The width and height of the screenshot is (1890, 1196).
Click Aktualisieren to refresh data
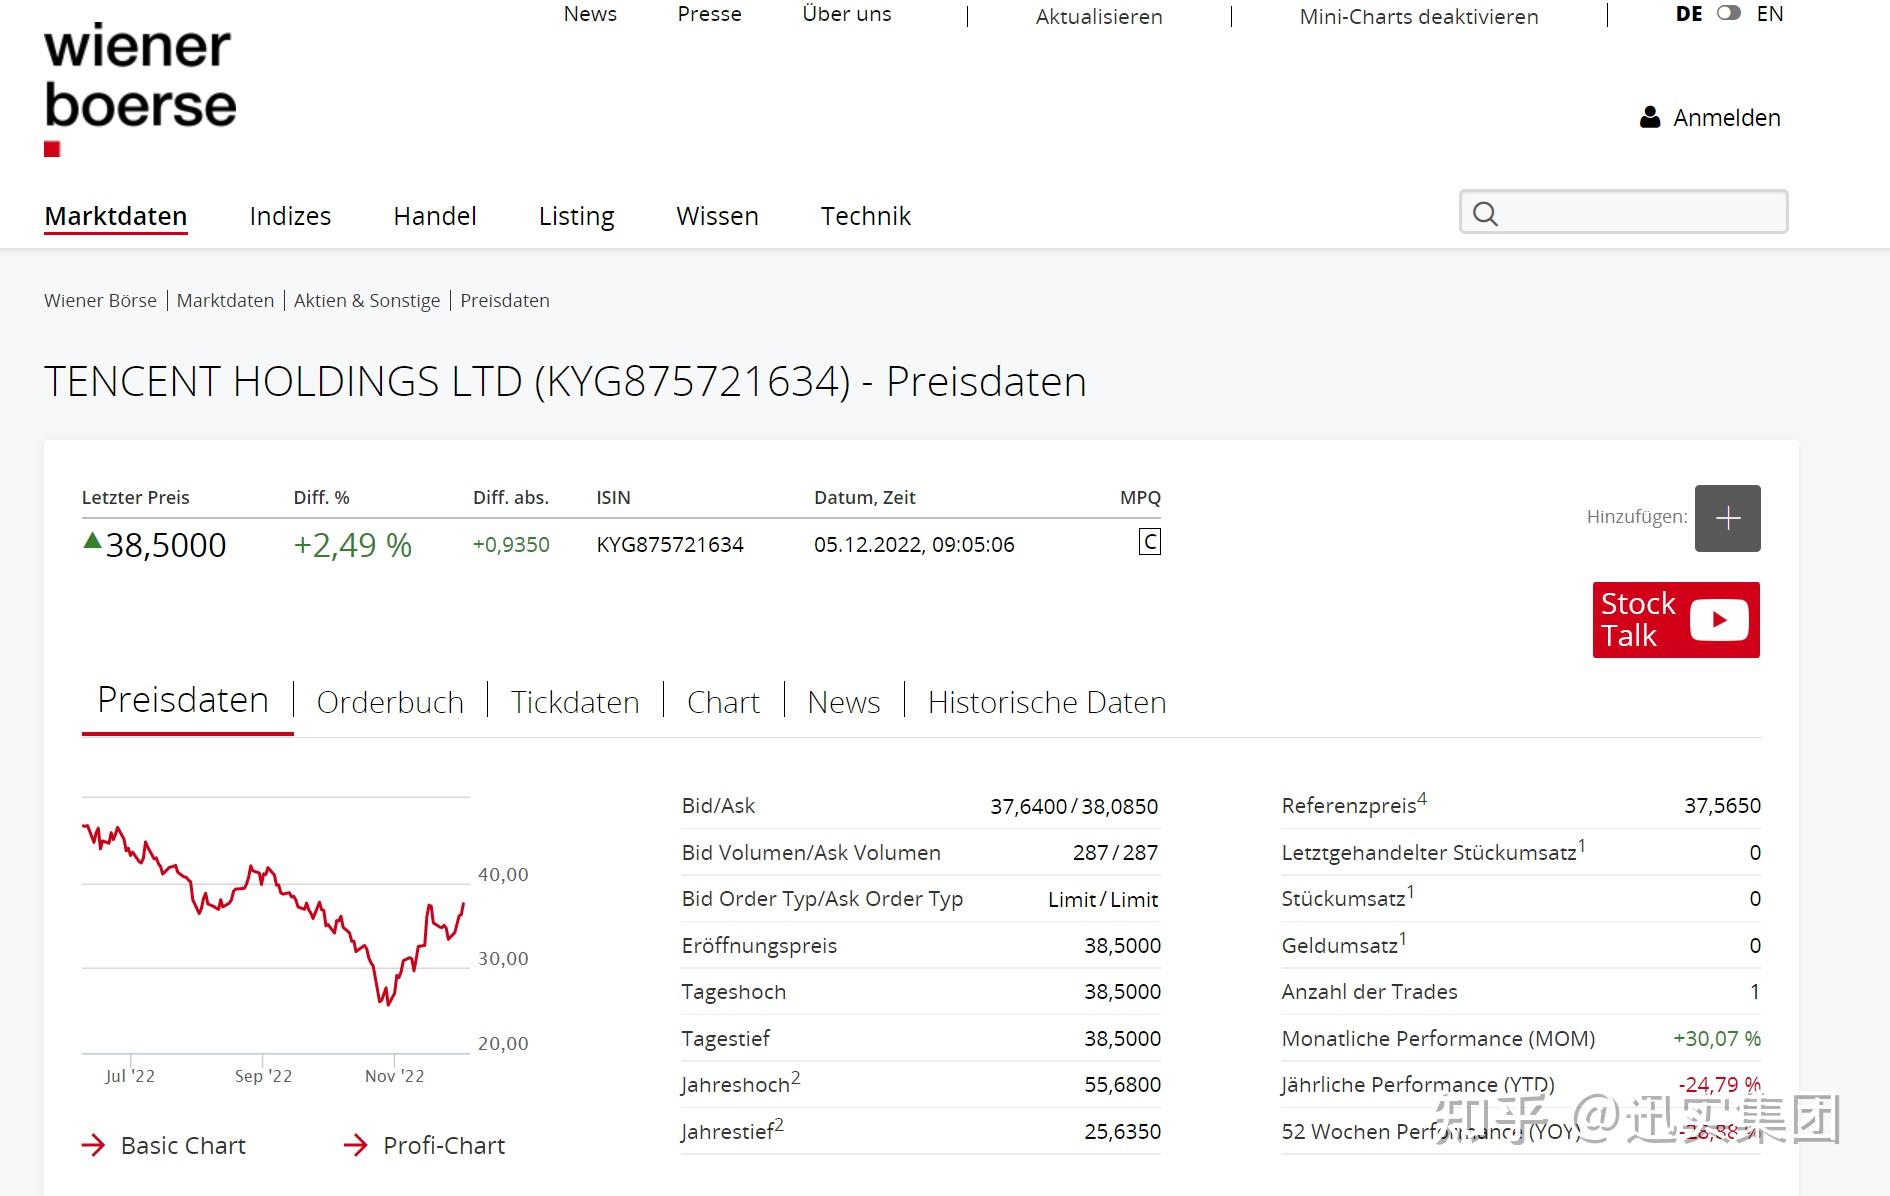pos(1099,17)
